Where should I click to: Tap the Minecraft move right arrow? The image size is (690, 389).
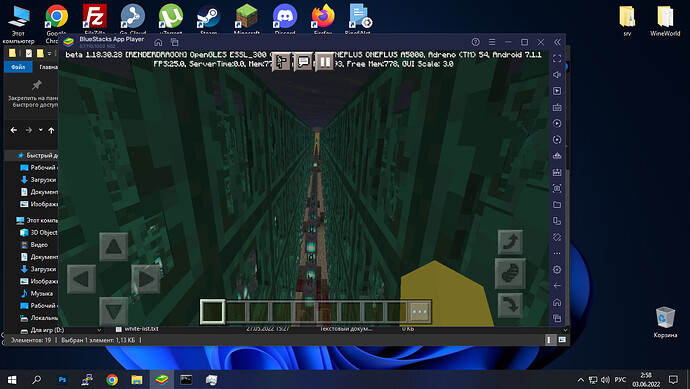pyautogui.click(x=146, y=279)
